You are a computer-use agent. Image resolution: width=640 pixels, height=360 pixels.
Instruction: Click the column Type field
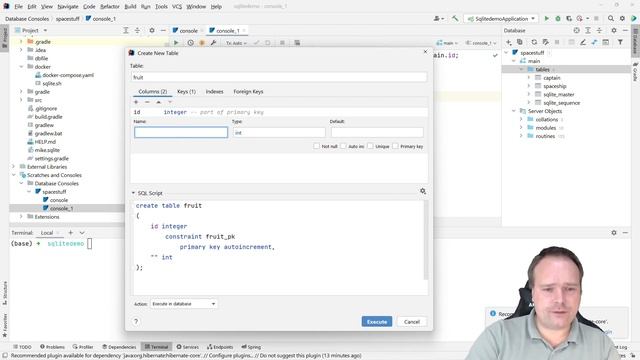pos(279,132)
